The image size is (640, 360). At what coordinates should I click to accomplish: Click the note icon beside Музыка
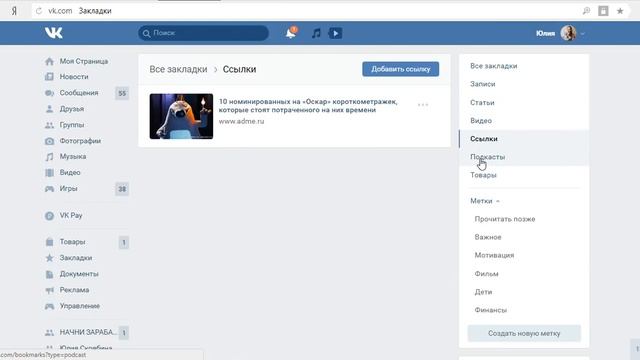(x=49, y=157)
